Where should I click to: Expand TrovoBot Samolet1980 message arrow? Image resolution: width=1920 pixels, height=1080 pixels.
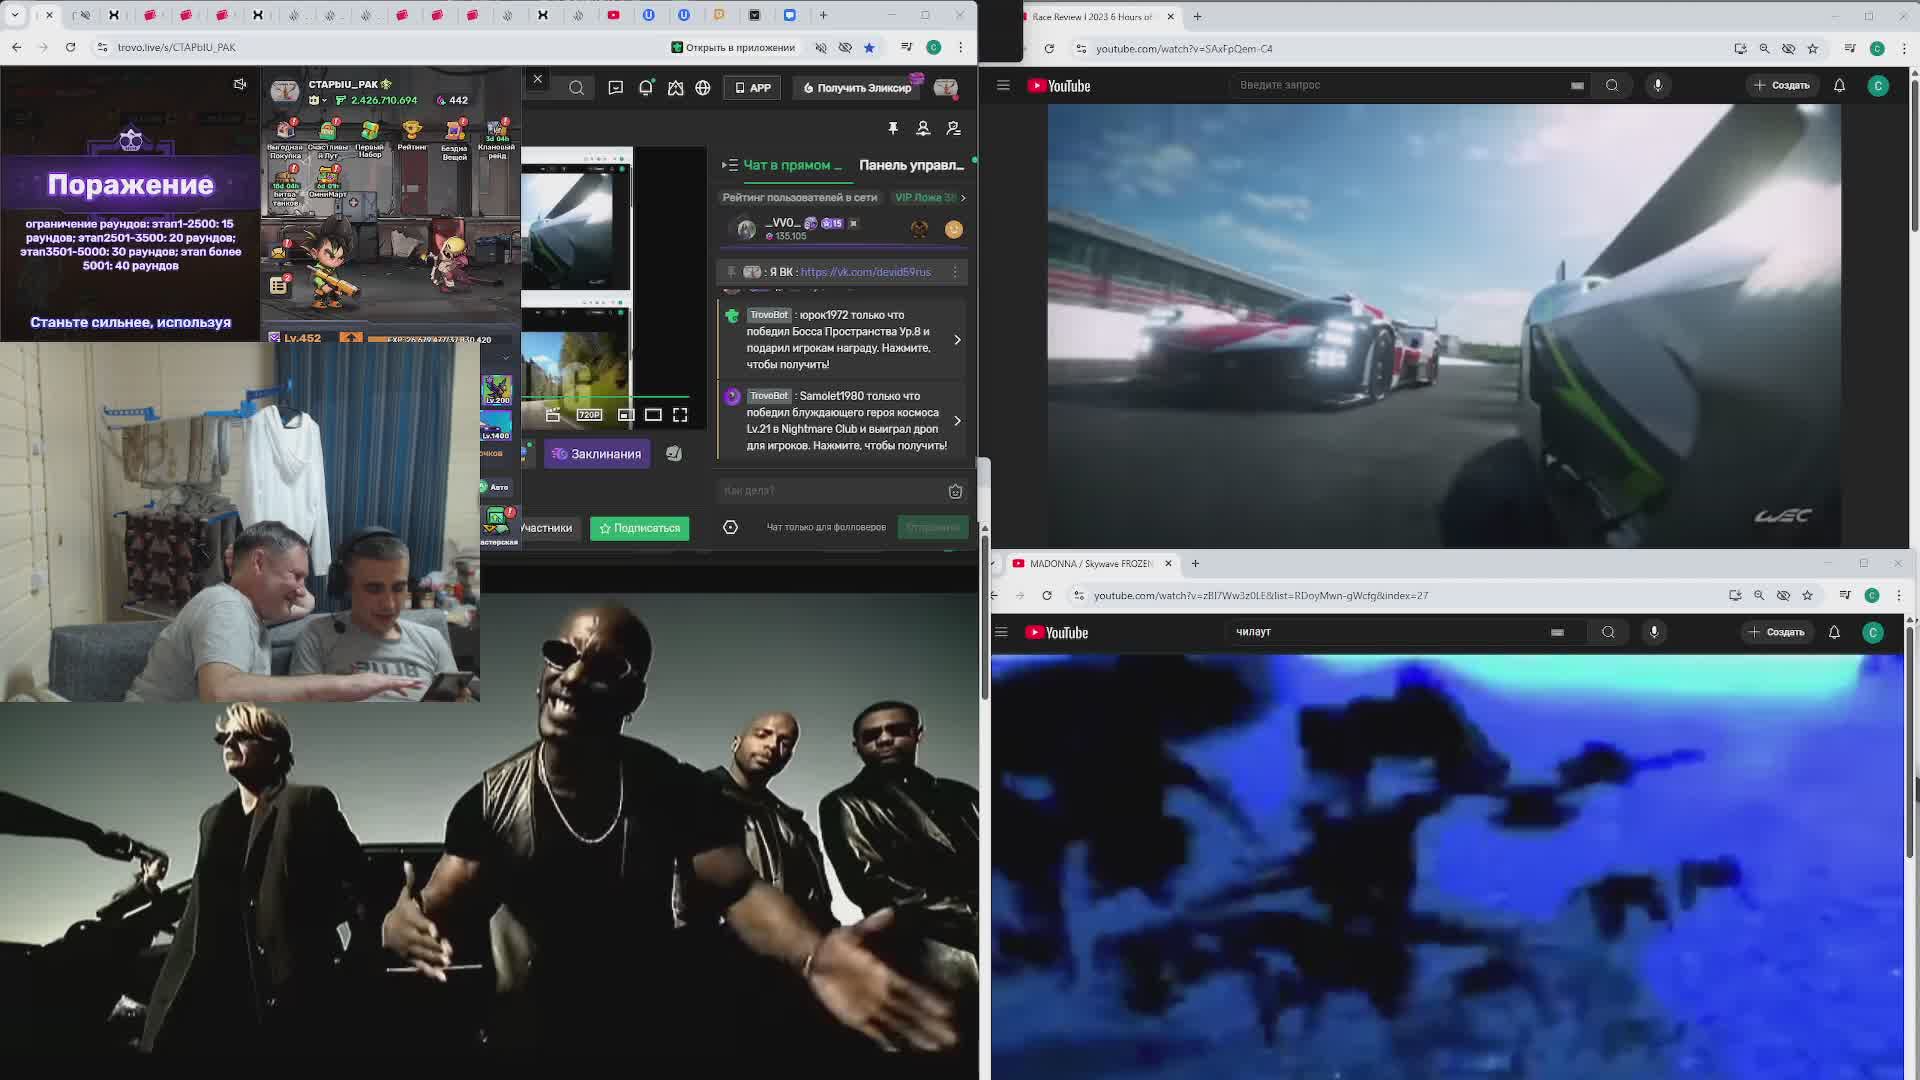click(x=957, y=421)
